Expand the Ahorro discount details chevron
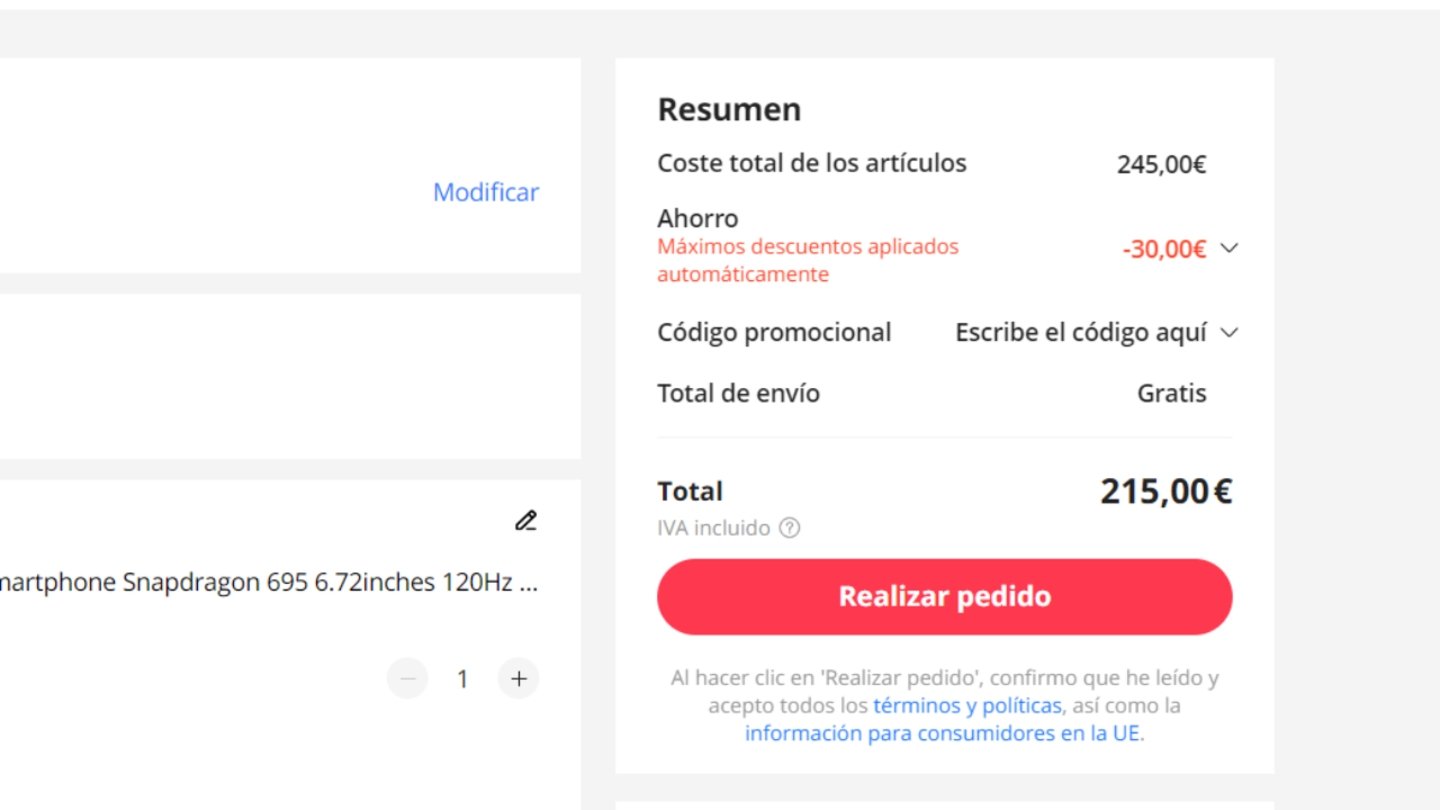The image size is (1440, 810). [x=1230, y=248]
